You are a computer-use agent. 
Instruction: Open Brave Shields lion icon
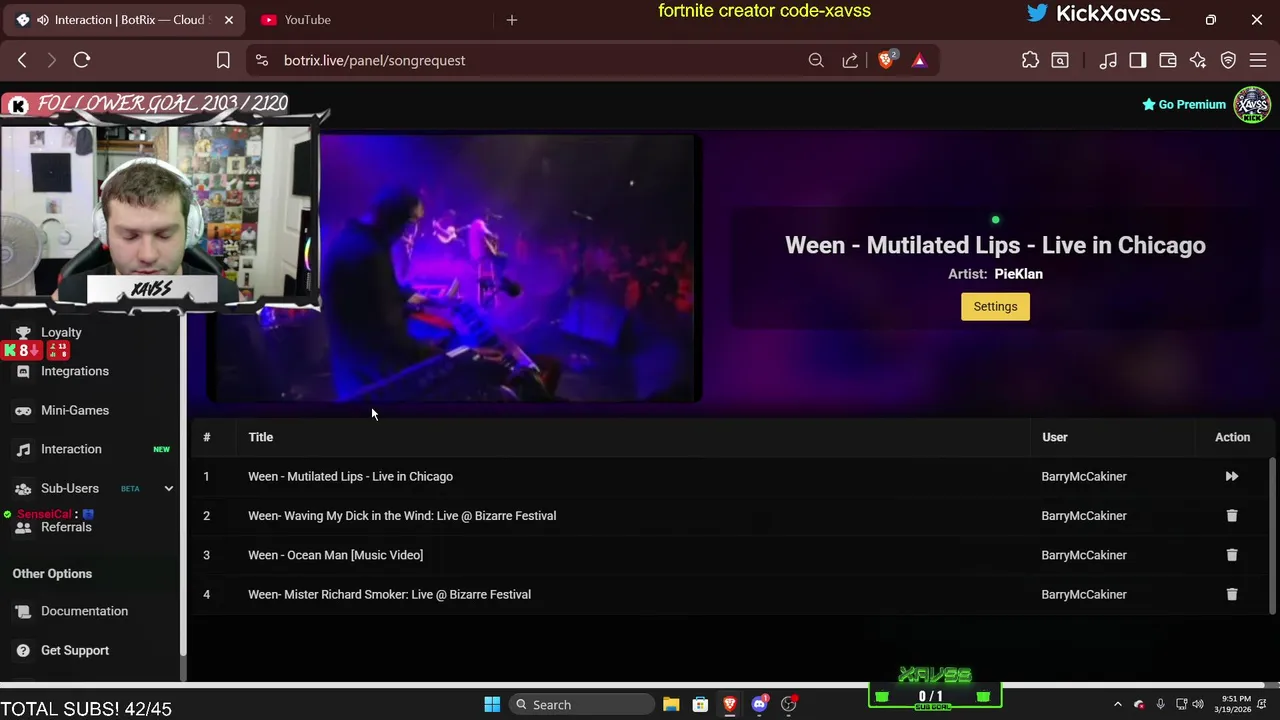click(x=886, y=60)
